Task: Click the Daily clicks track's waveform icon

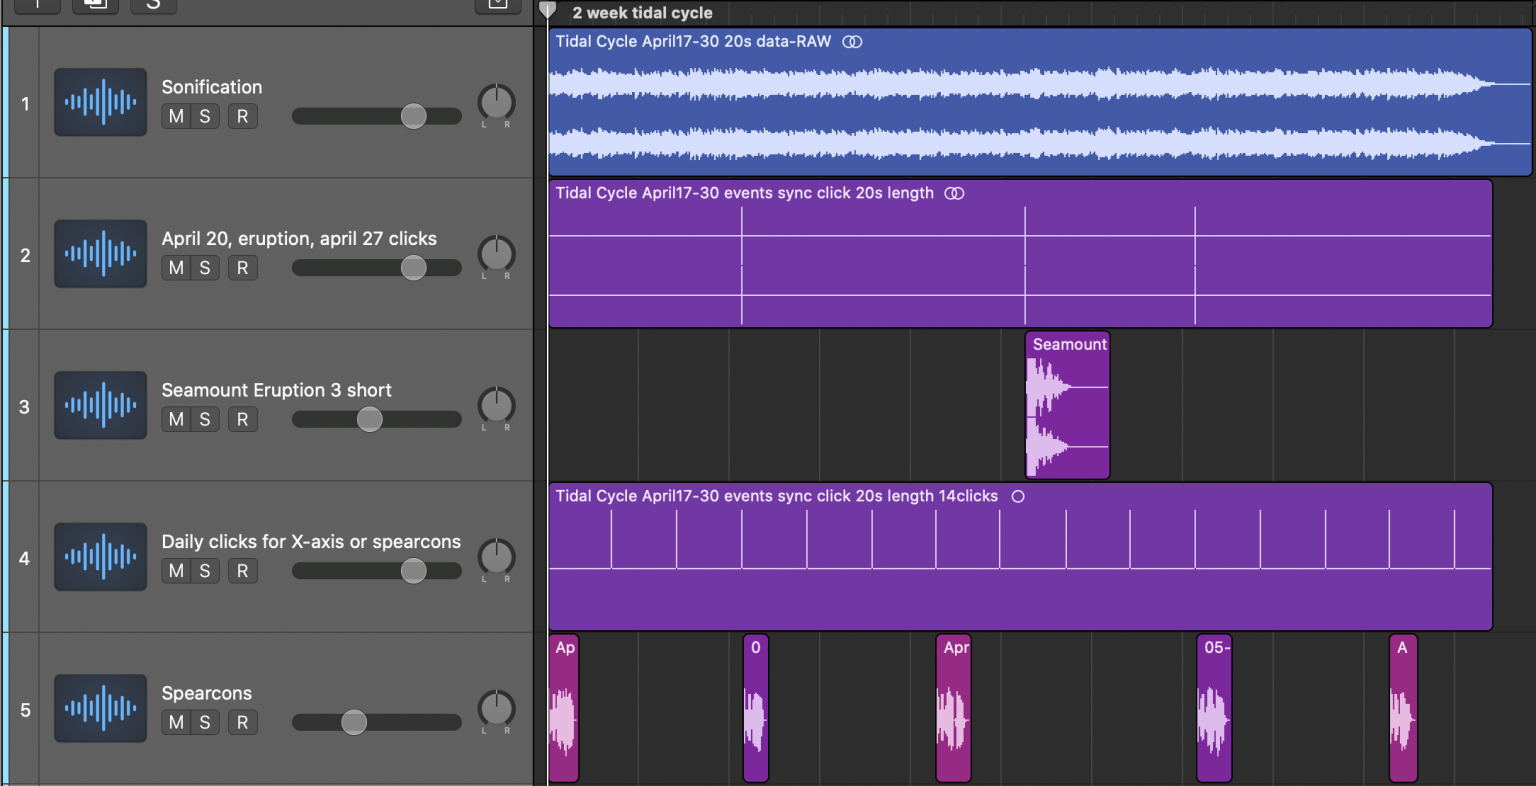Action: point(100,556)
